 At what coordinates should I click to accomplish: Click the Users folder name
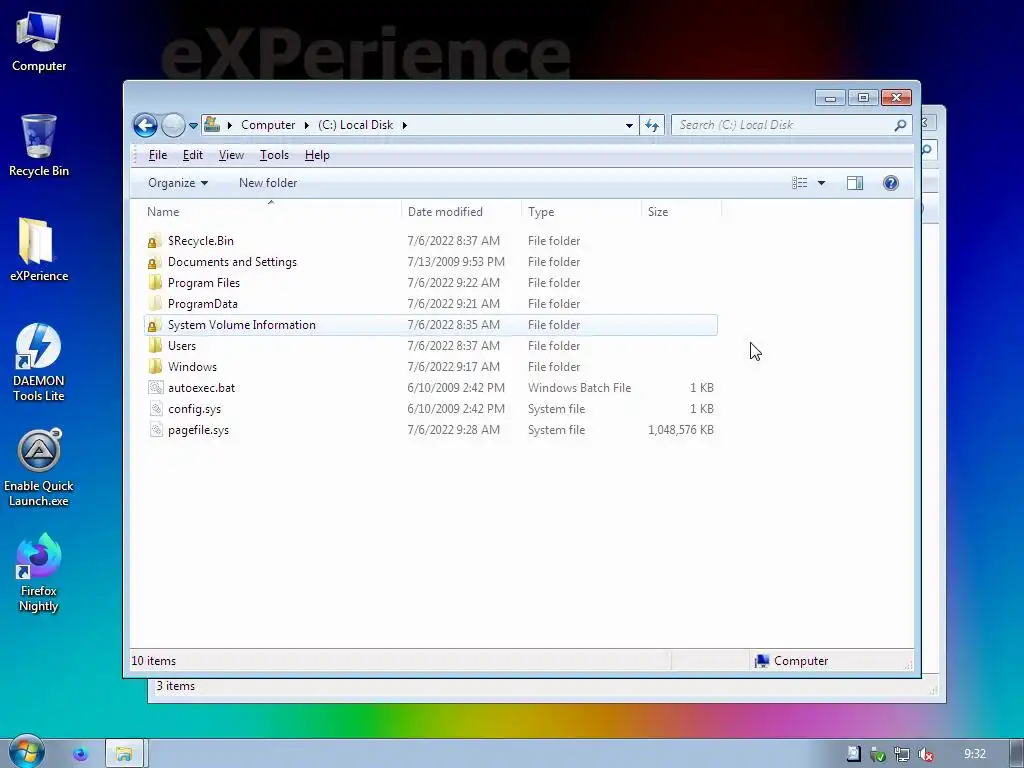click(182, 345)
